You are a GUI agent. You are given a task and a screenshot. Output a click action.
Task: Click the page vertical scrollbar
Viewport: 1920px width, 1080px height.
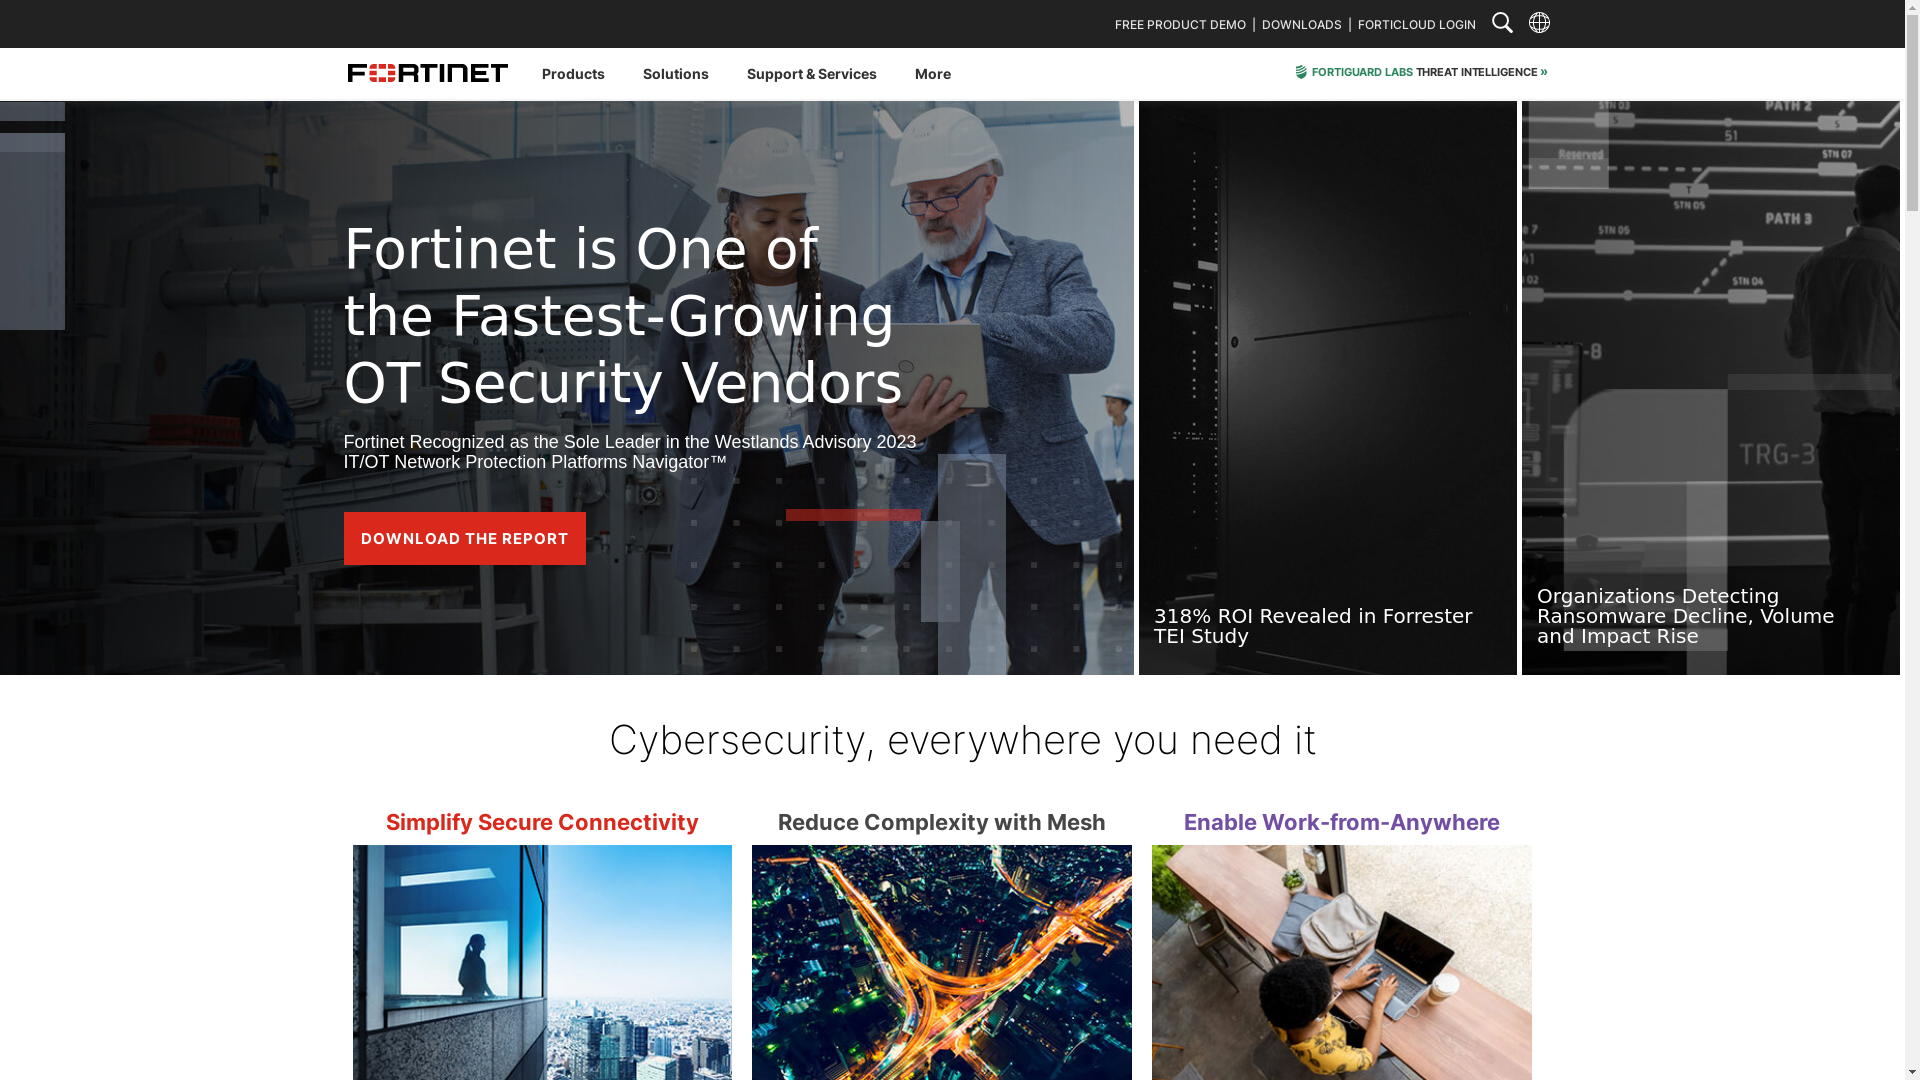tap(1912, 540)
